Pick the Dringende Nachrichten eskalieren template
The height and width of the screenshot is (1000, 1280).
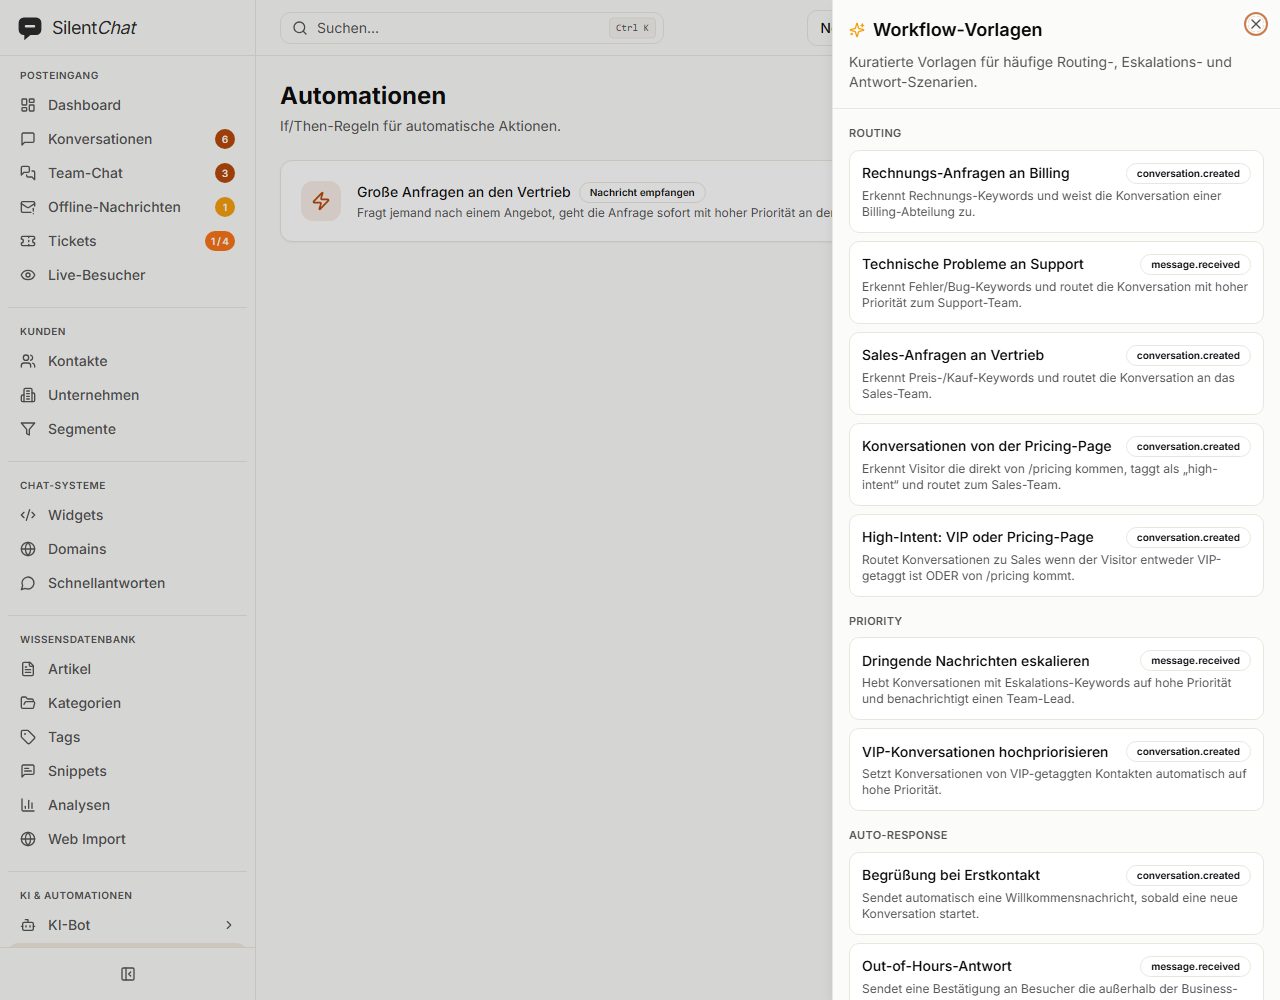pos(1056,678)
